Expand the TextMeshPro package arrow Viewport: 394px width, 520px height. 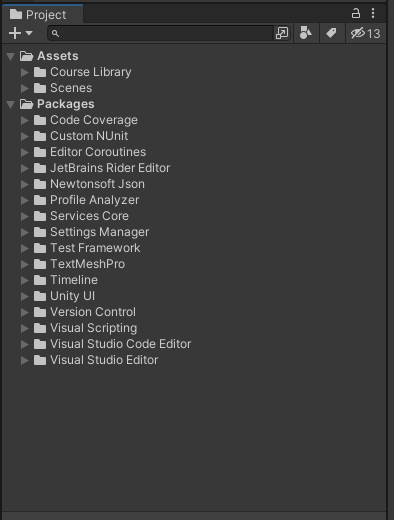click(x=25, y=264)
